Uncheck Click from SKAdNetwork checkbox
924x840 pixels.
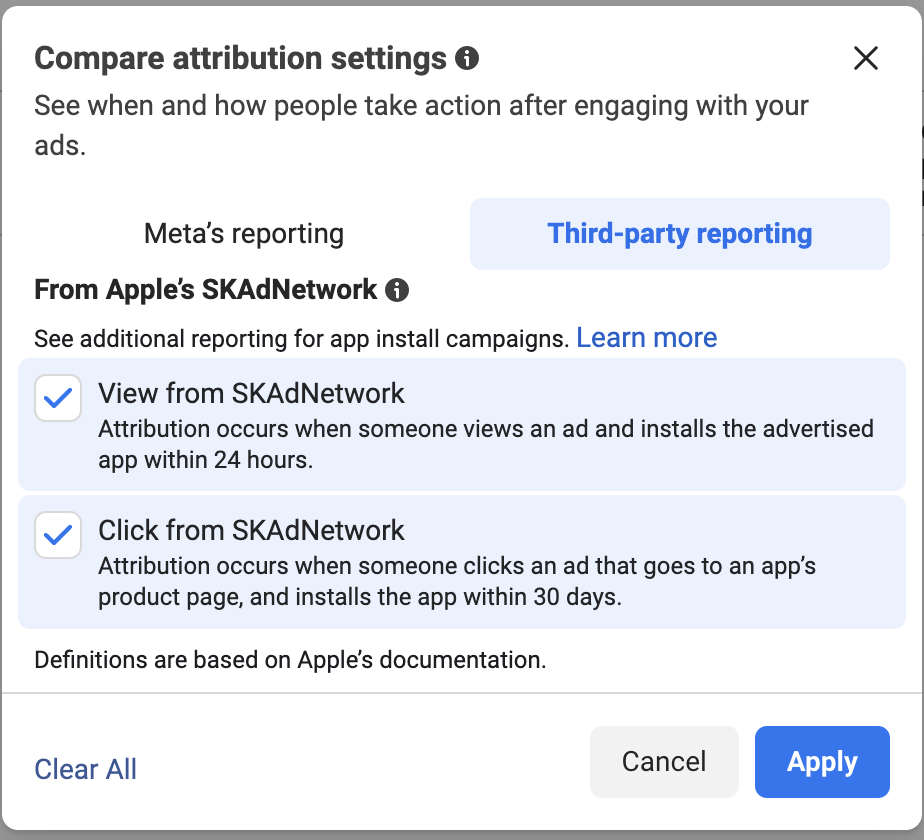click(58, 535)
